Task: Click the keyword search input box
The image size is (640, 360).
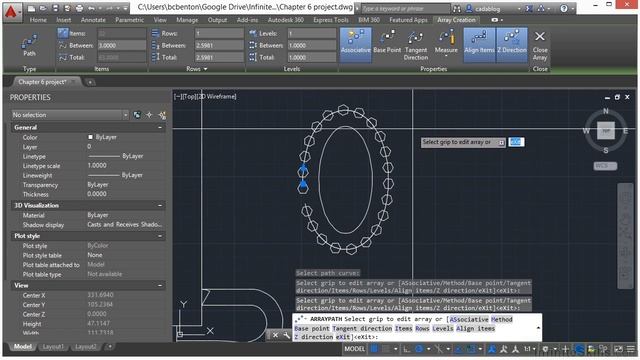Action: pyautogui.click(x=405, y=9)
